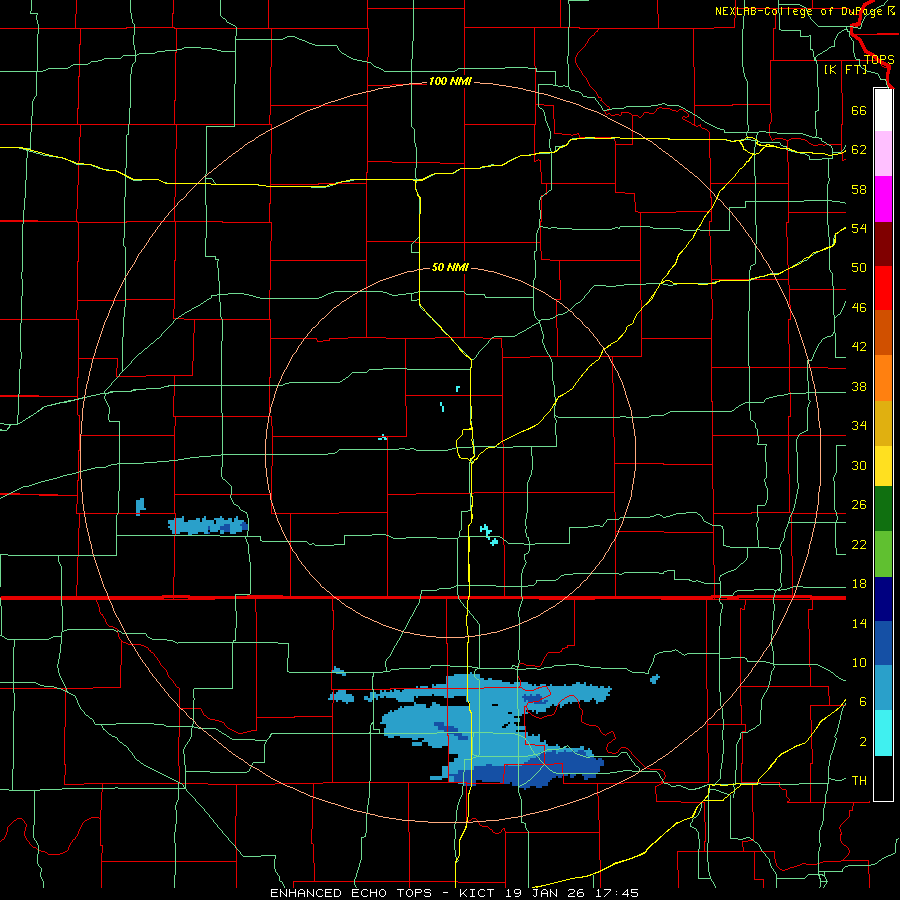This screenshot has width=900, height=900.
Task: Click the 38 legend value
Action: pyautogui.click(x=859, y=386)
